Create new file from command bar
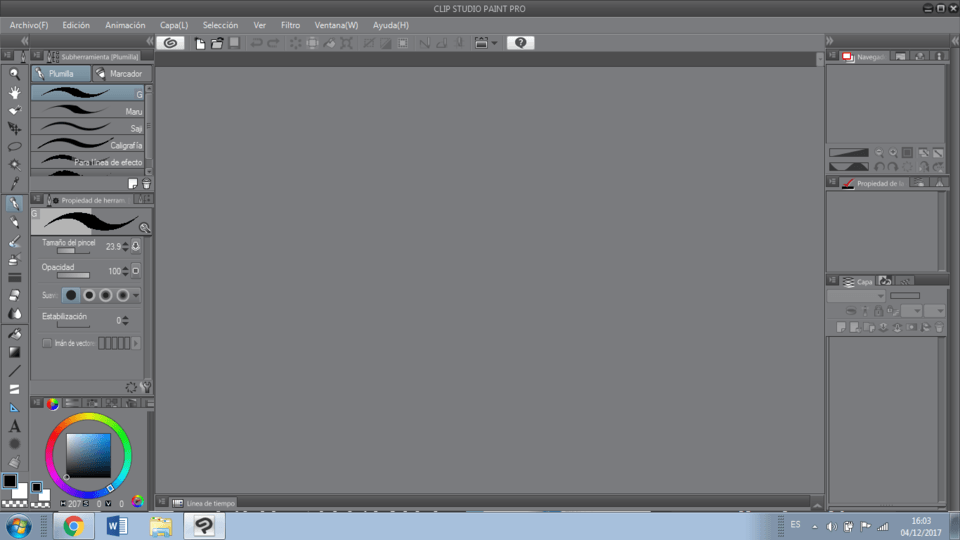 [200, 43]
